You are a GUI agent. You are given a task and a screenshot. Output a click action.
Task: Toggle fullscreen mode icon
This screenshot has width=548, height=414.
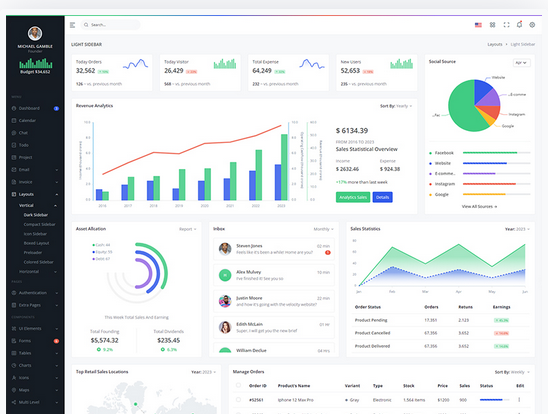[506, 25]
